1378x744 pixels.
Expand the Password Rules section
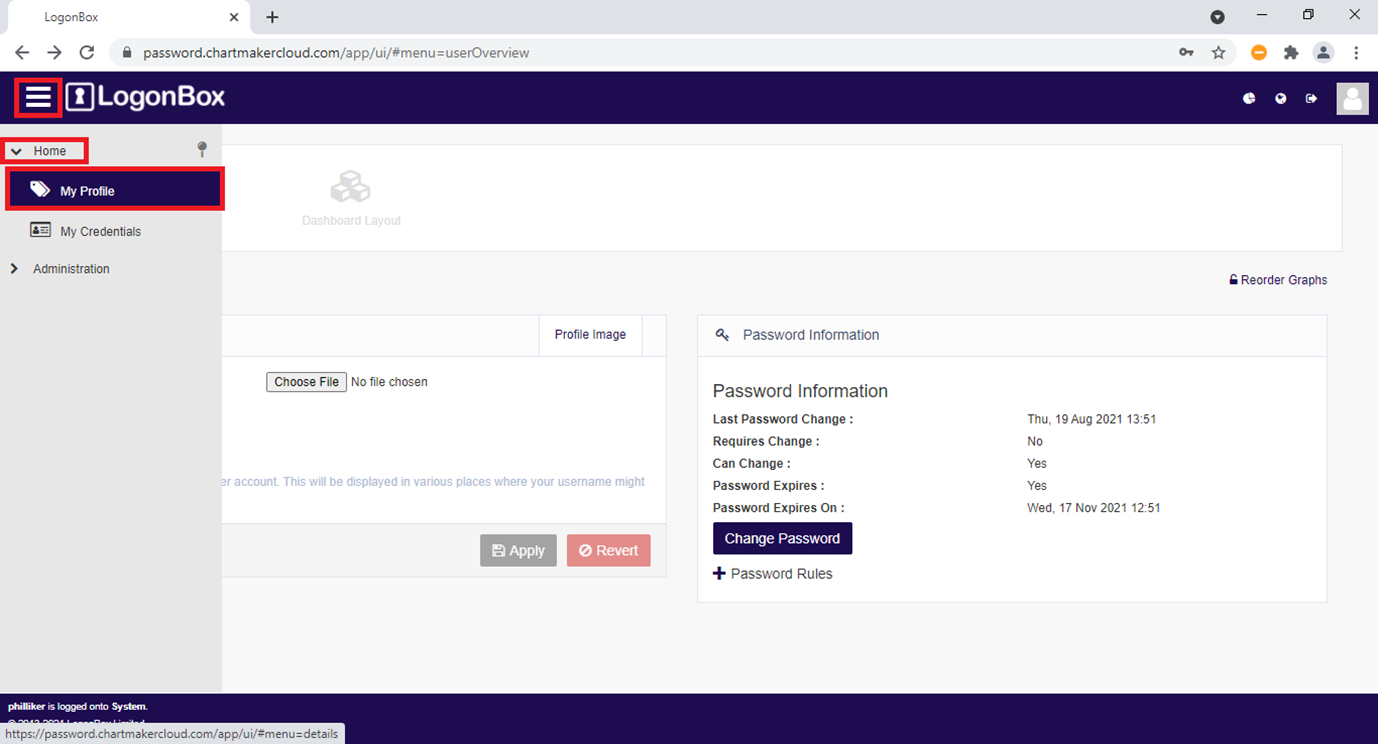point(773,574)
